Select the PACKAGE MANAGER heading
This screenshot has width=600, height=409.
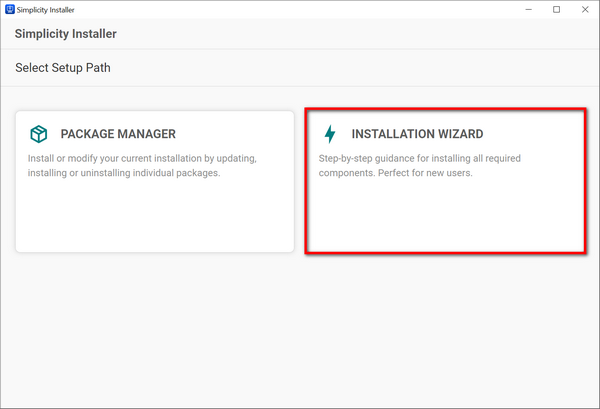click(118, 134)
